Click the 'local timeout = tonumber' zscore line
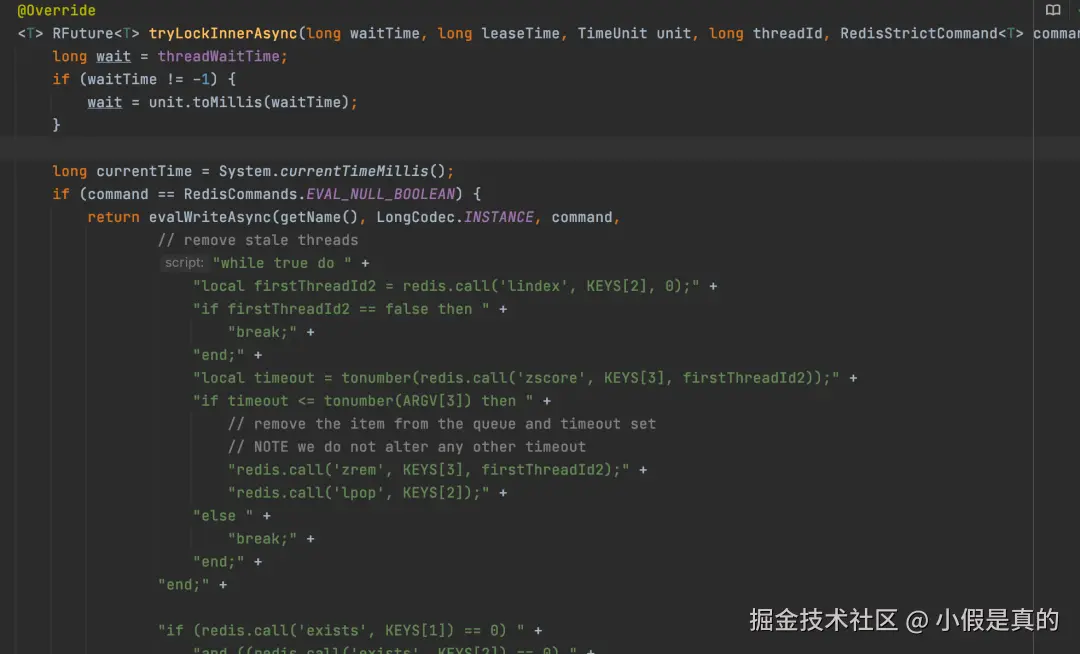1080x654 pixels. click(x=516, y=378)
